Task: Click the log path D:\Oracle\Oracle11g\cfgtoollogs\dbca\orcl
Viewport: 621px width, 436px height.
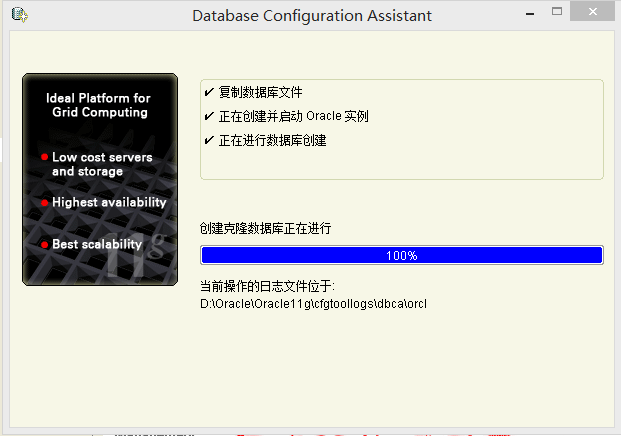Action: coord(313,304)
